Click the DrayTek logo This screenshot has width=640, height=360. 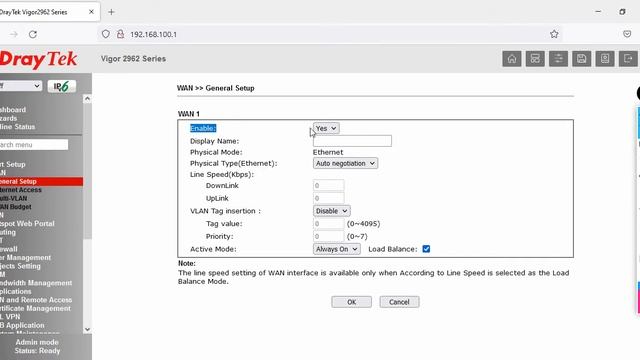coord(38,60)
